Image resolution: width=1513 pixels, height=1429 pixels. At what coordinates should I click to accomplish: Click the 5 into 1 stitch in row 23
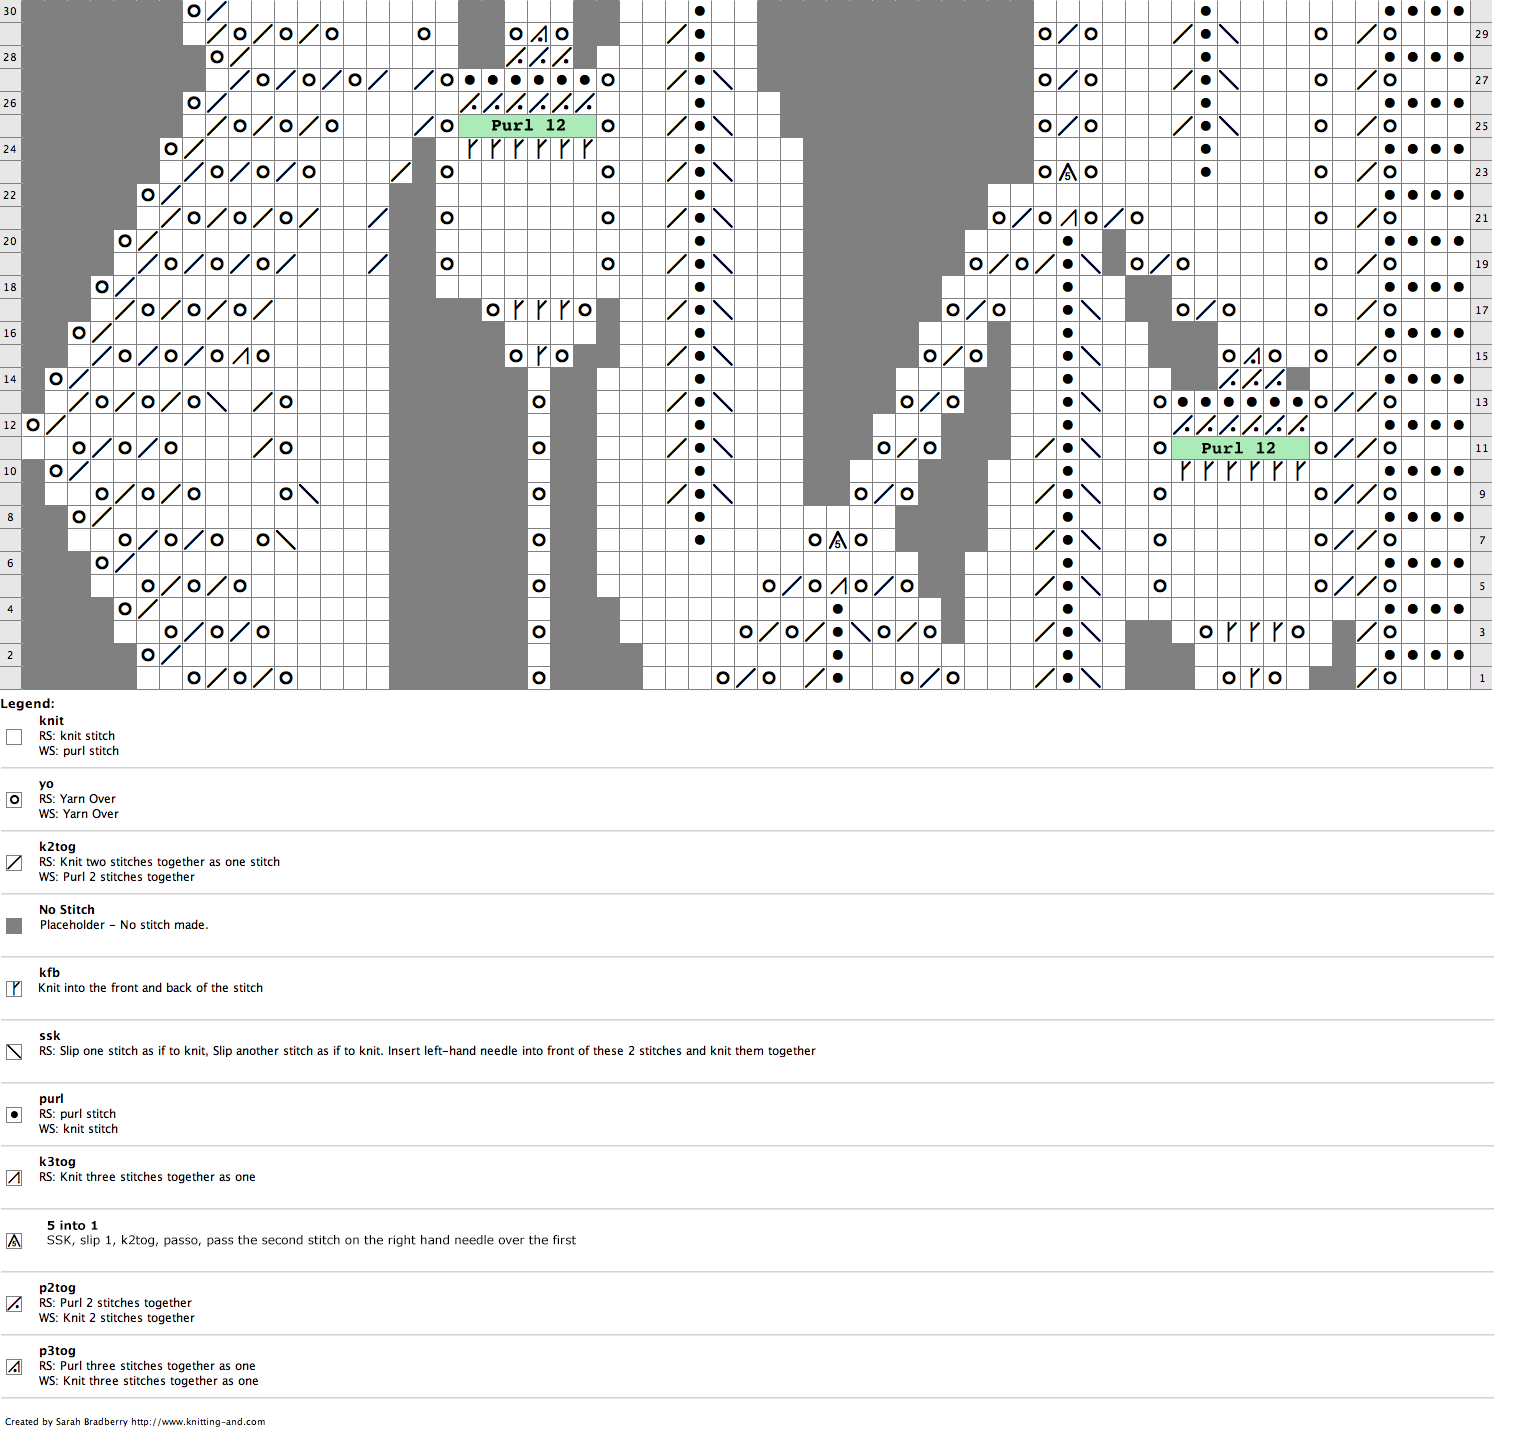click(x=1068, y=172)
